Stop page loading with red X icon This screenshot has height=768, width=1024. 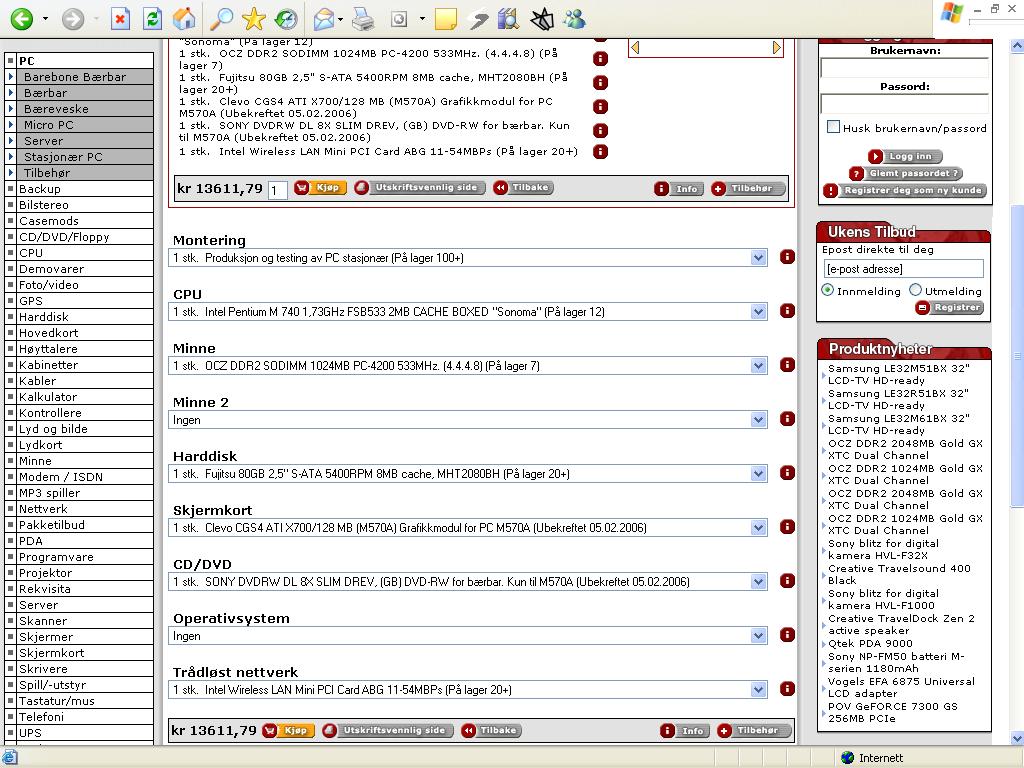[x=120, y=19]
